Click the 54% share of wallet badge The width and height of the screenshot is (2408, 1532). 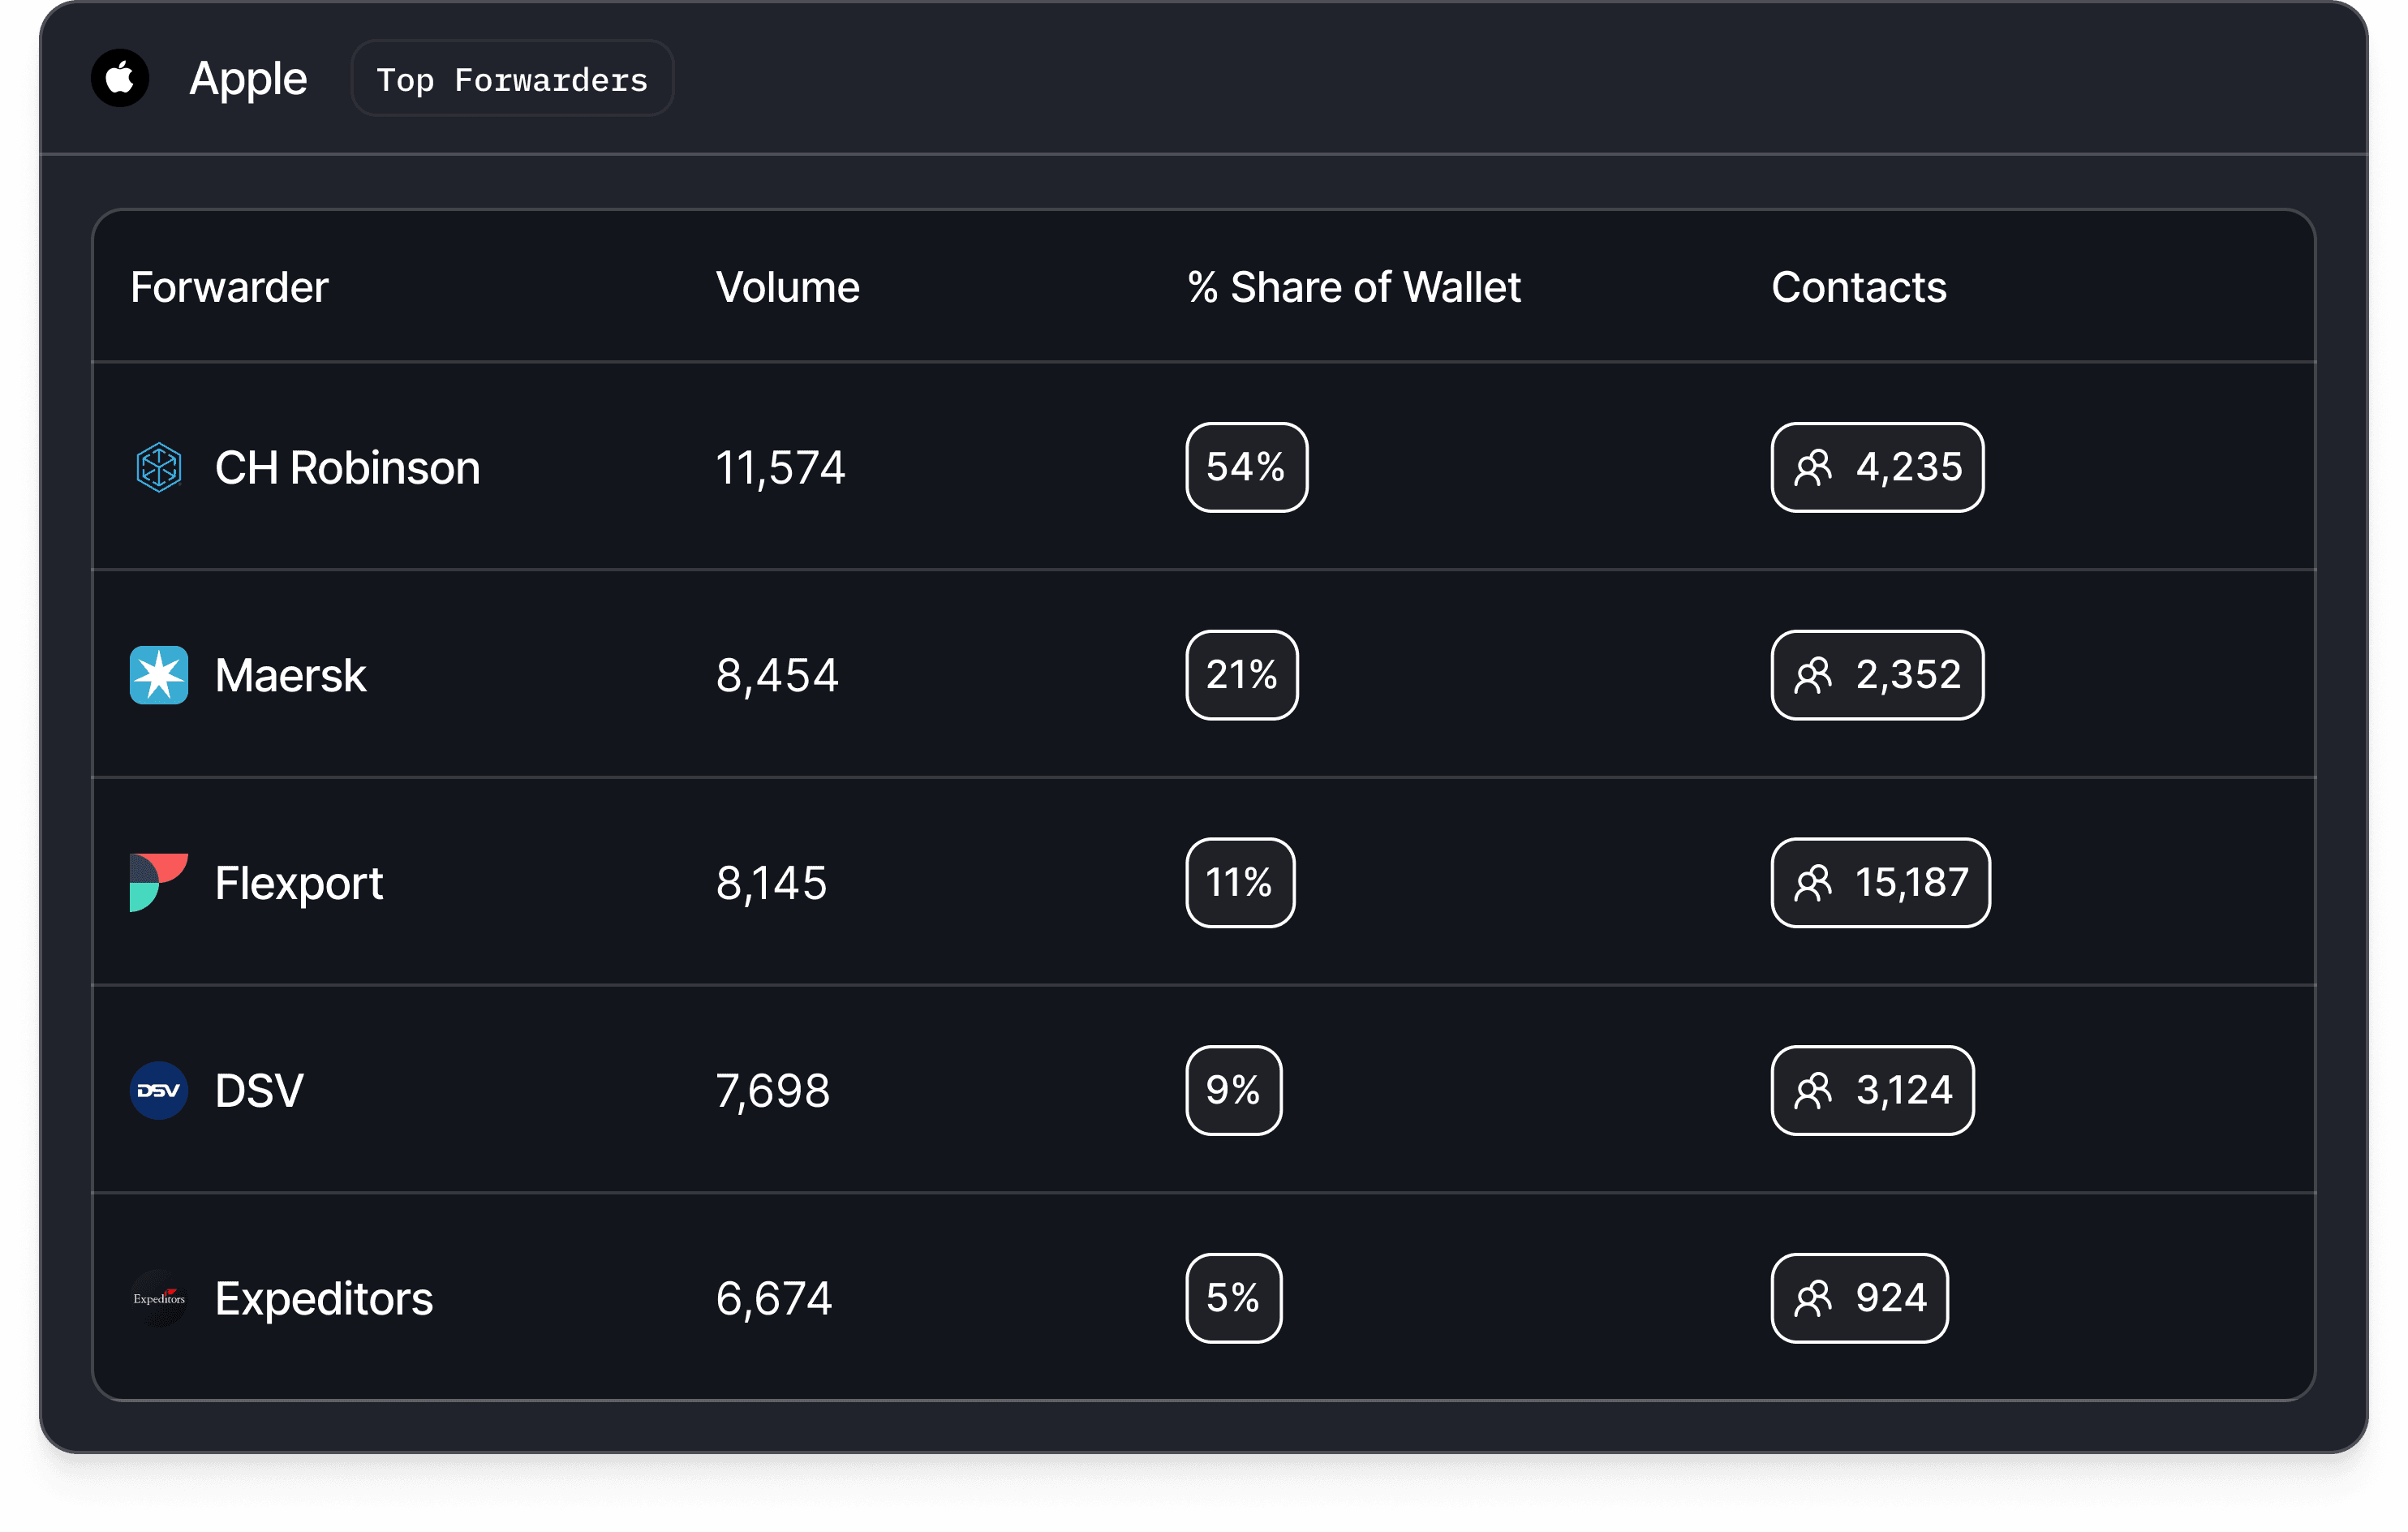[1246, 467]
